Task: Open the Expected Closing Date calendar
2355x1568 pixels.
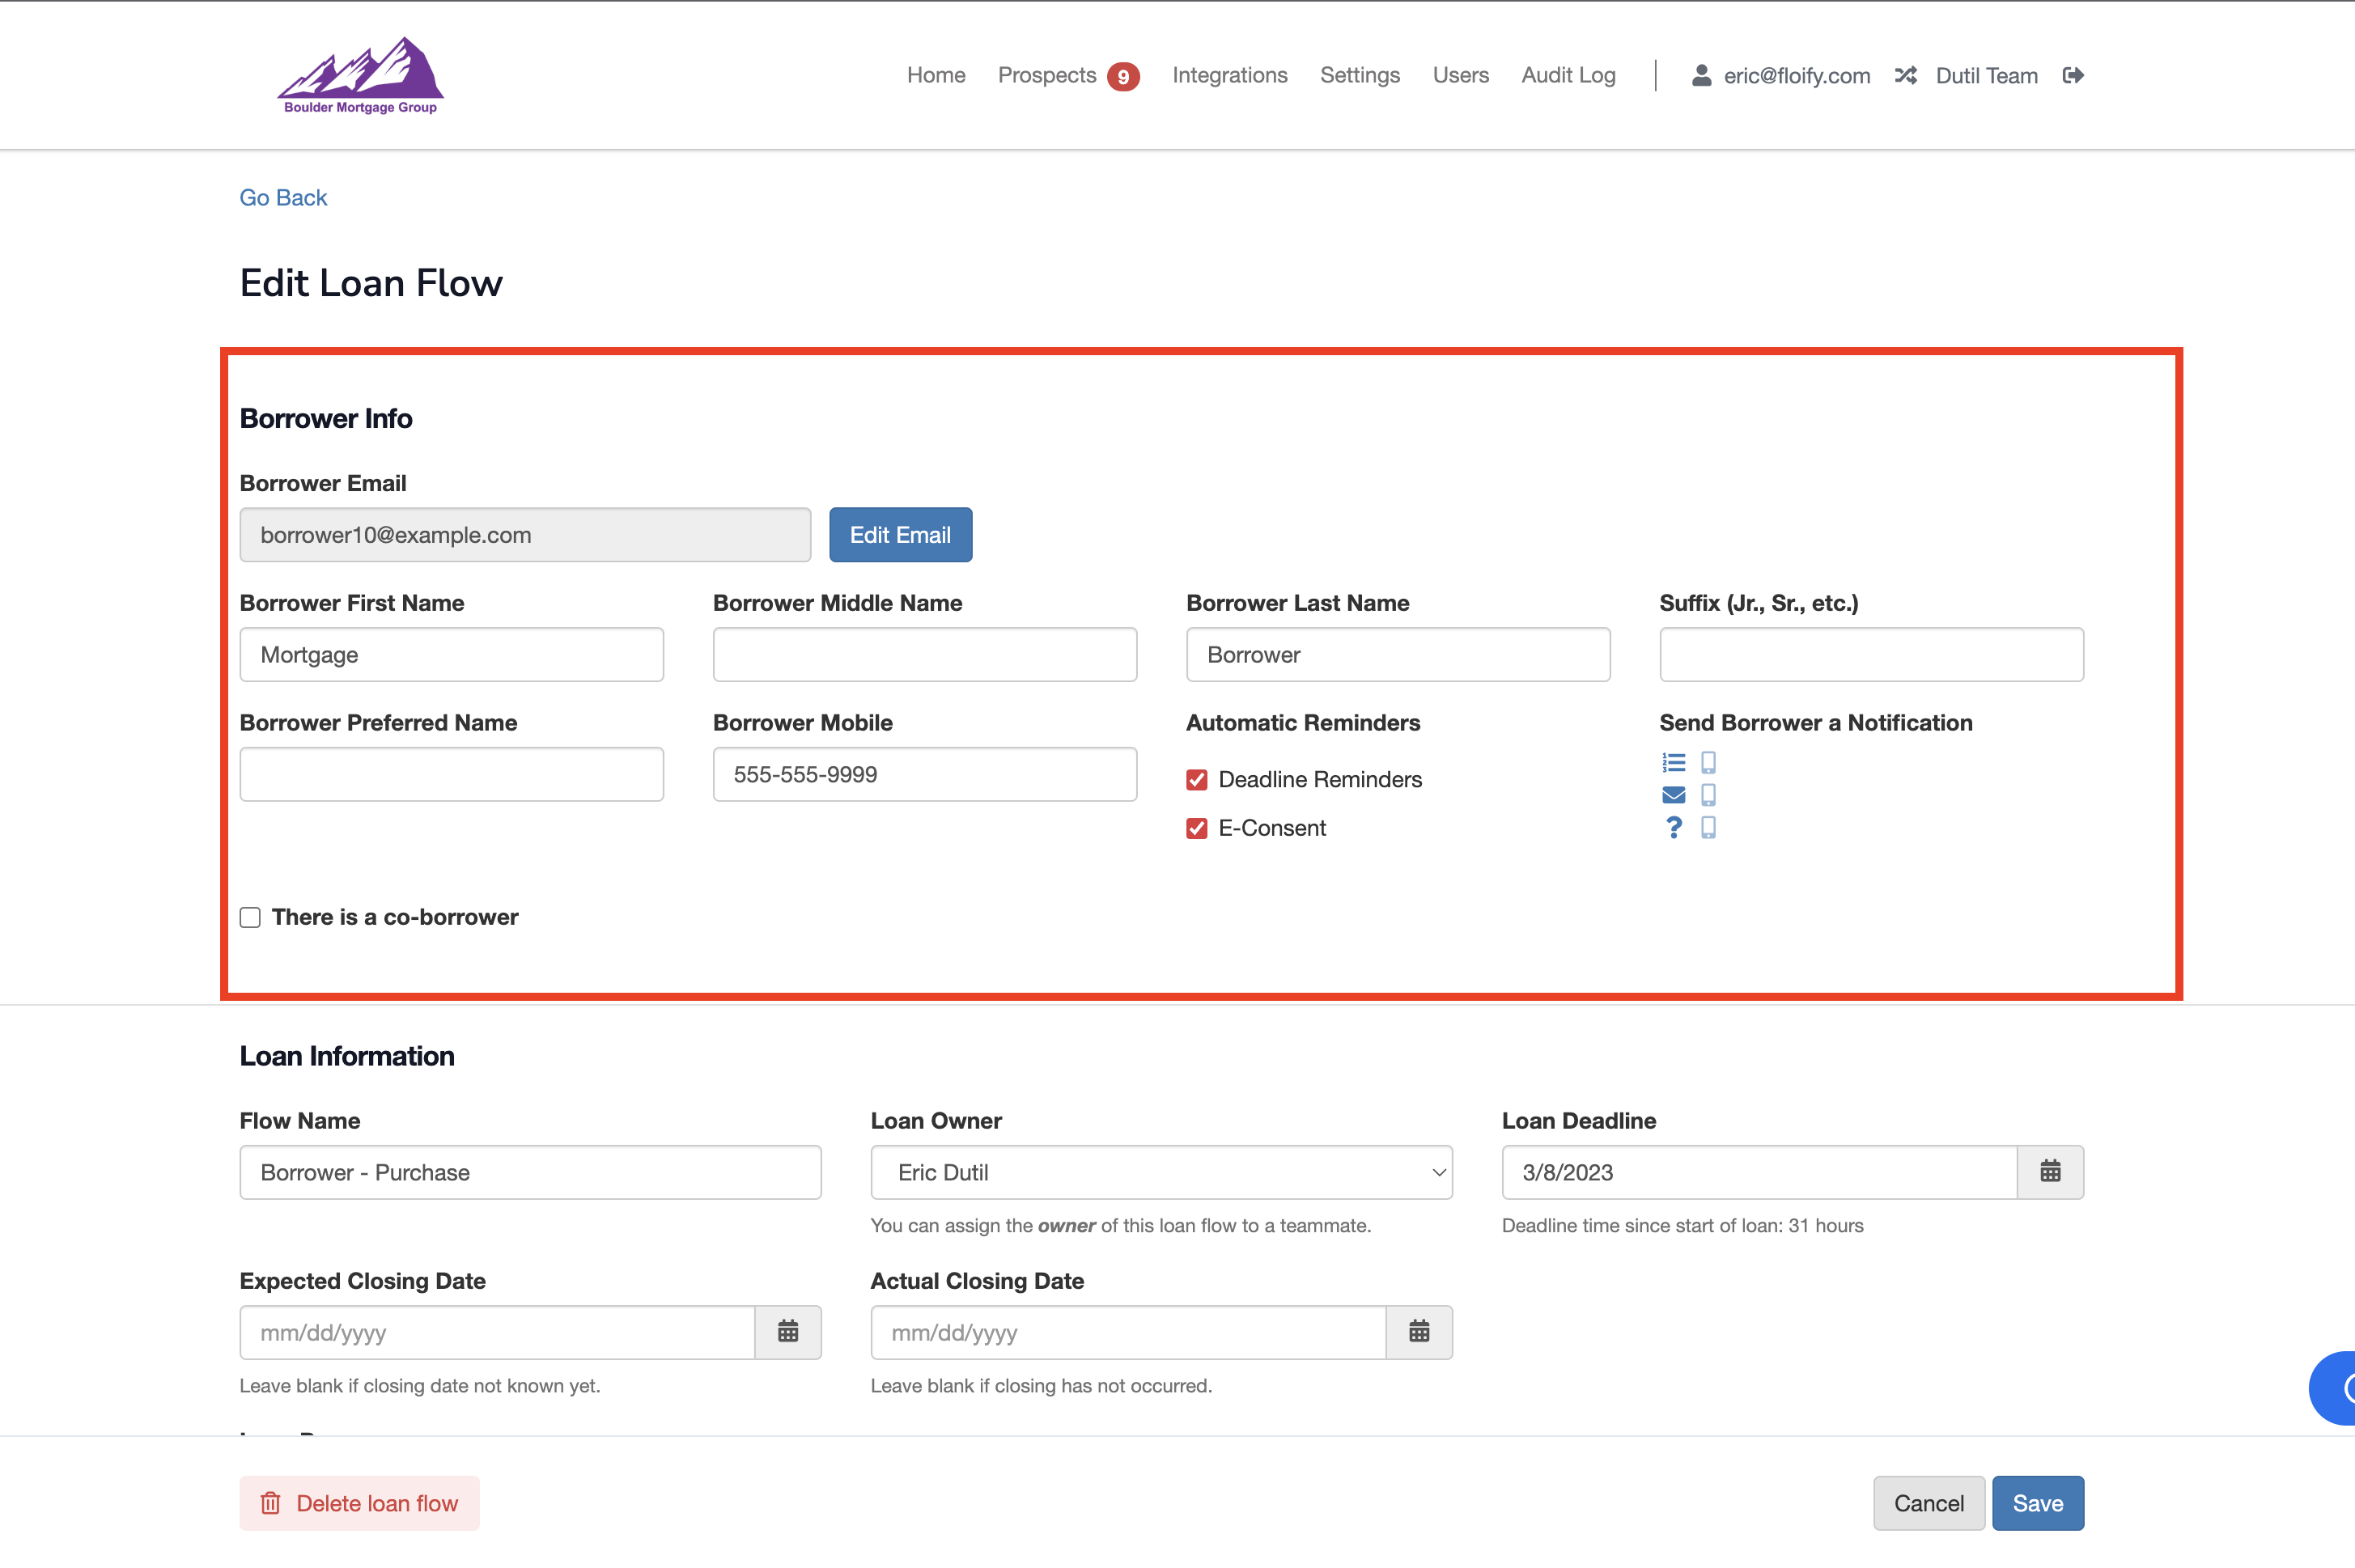Action: click(788, 1332)
